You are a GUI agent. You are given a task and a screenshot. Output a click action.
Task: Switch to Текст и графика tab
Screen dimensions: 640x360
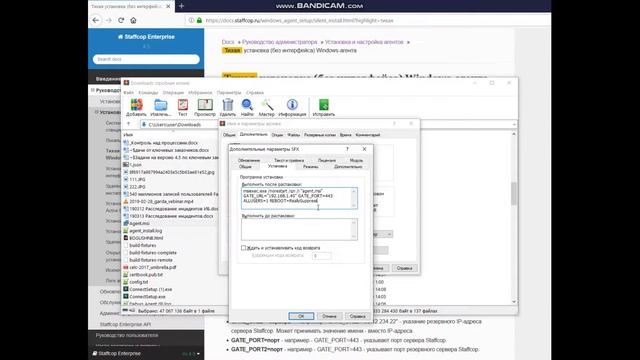(289, 160)
